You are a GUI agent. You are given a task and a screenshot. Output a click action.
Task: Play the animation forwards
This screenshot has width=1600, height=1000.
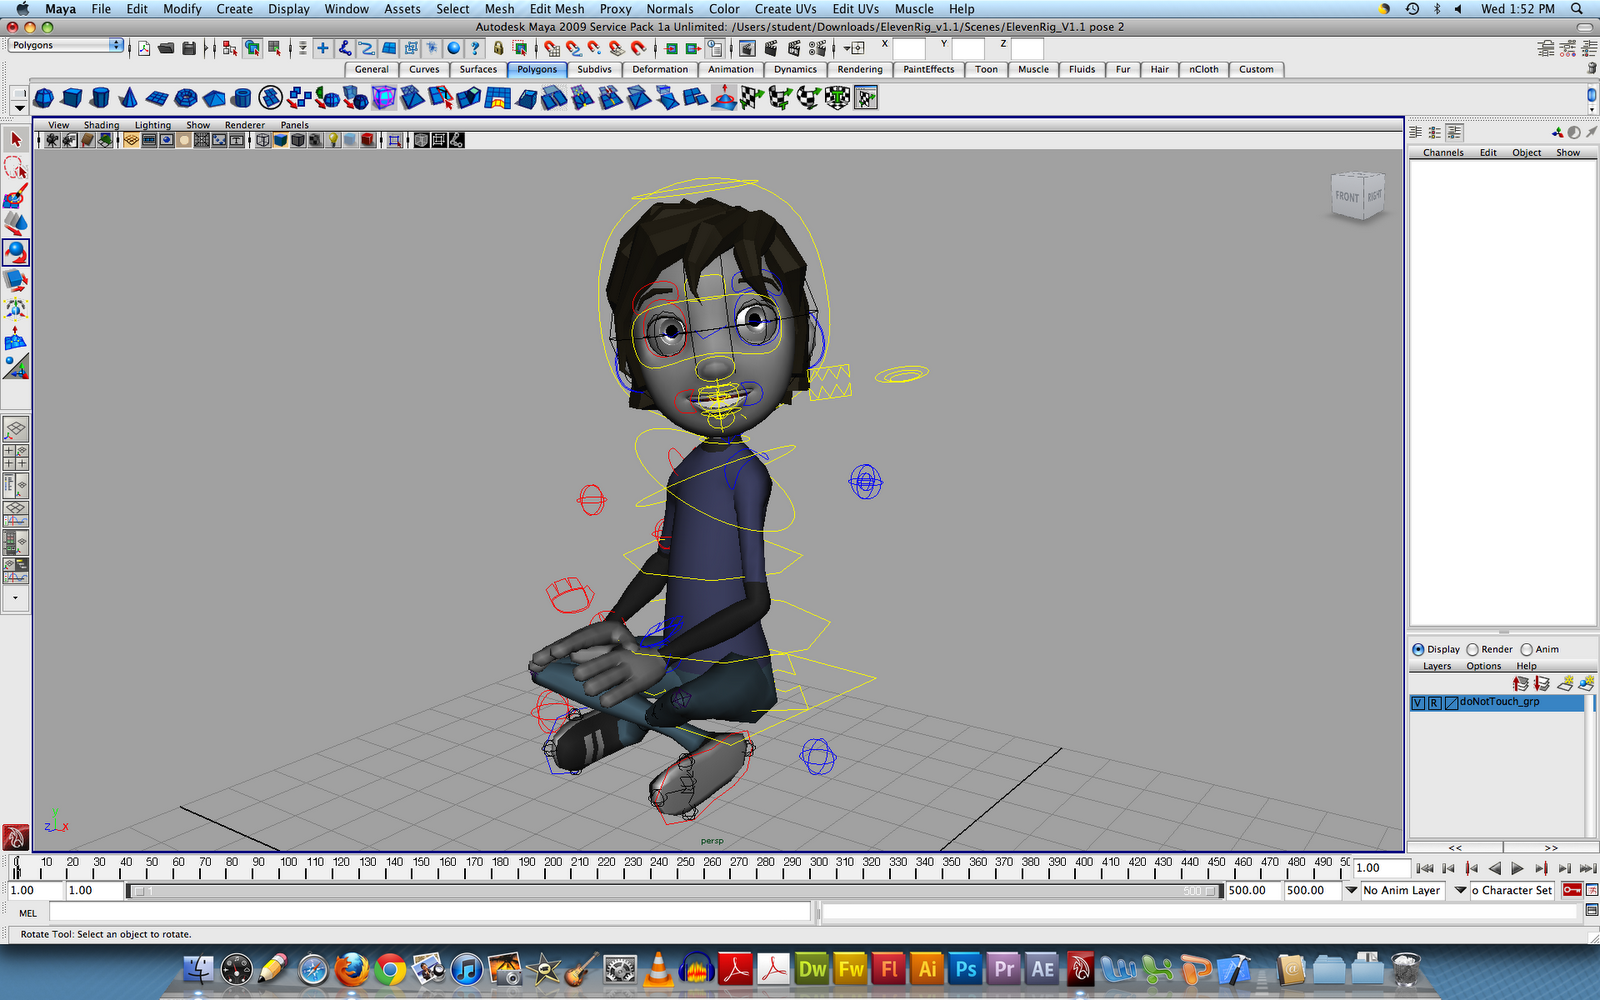click(x=1517, y=868)
